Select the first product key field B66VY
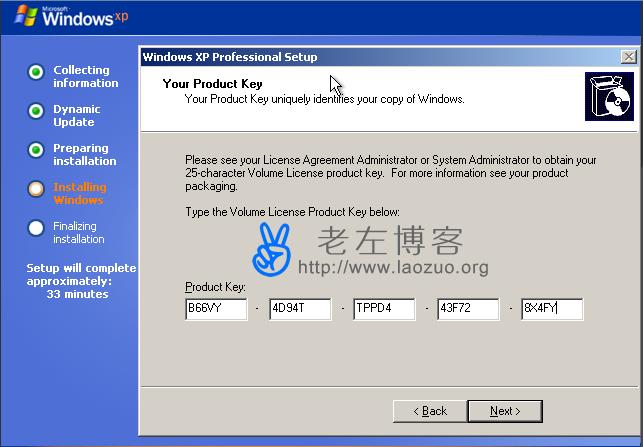This screenshot has height=447, width=643. click(x=216, y=309)
